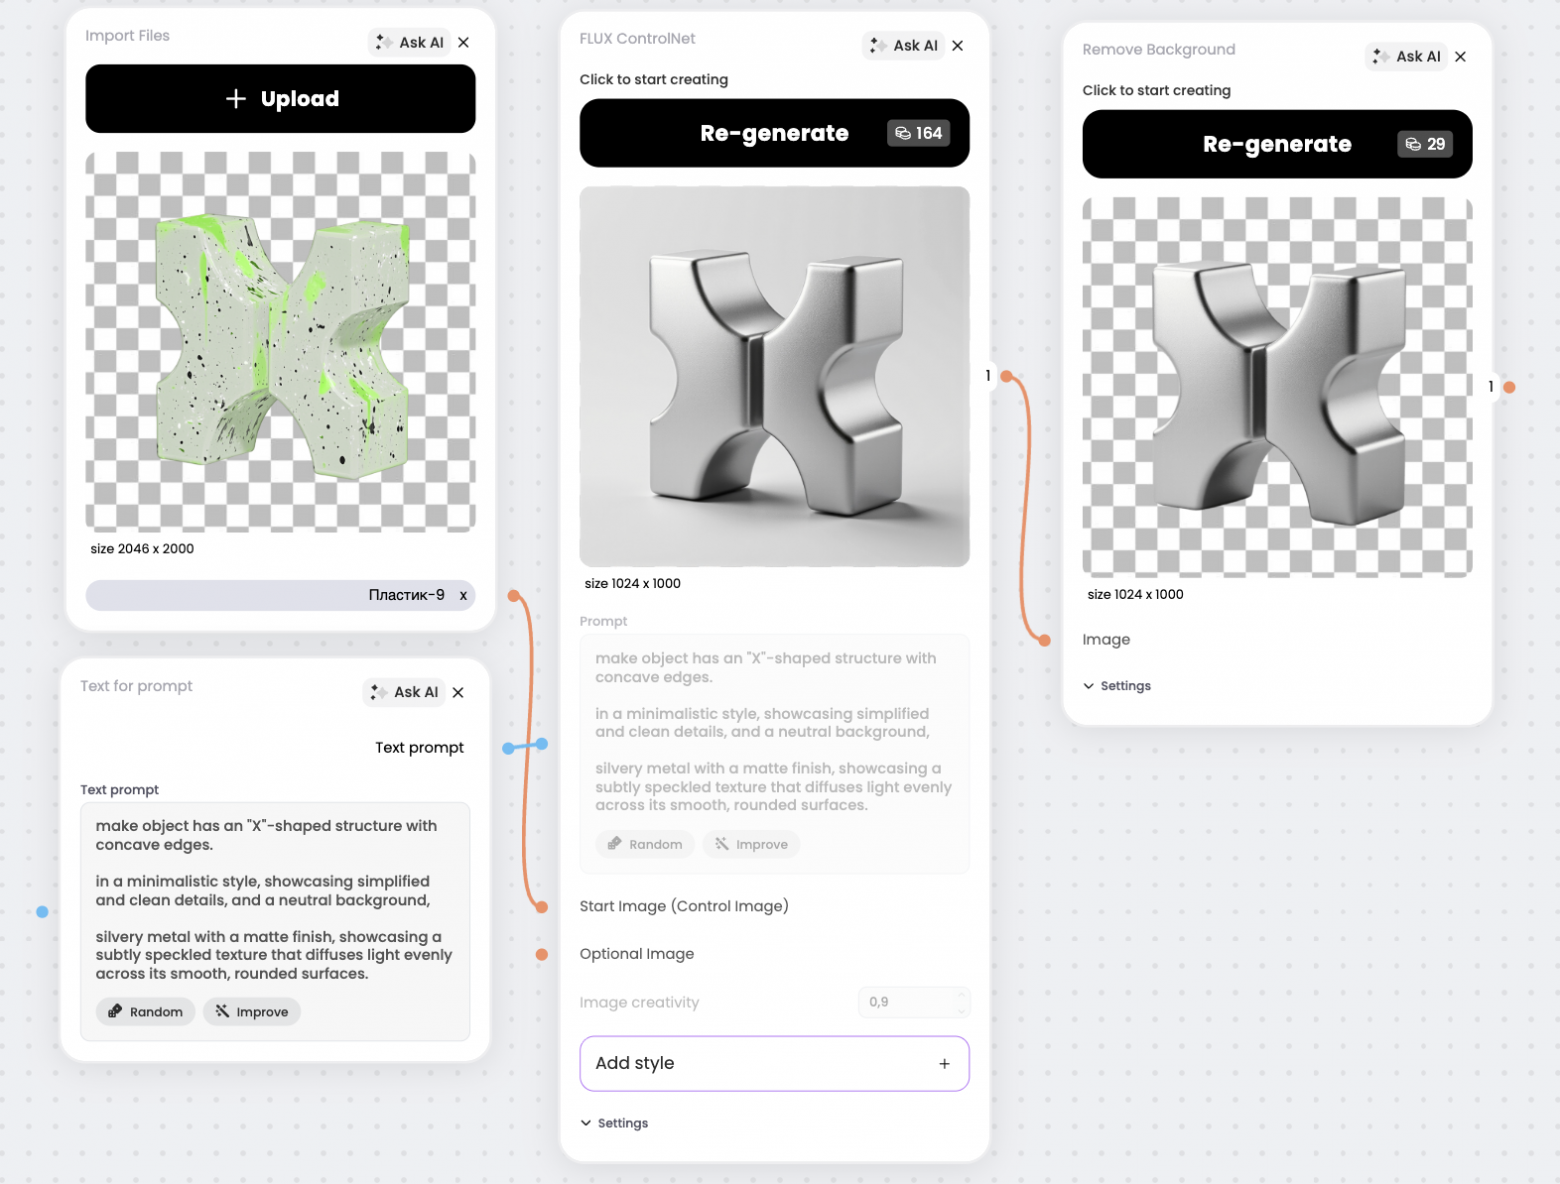Remove the Пластик-9 file tag
Screen dimensions: 1560x1184
pyautogui.click(x=463, y=595)
